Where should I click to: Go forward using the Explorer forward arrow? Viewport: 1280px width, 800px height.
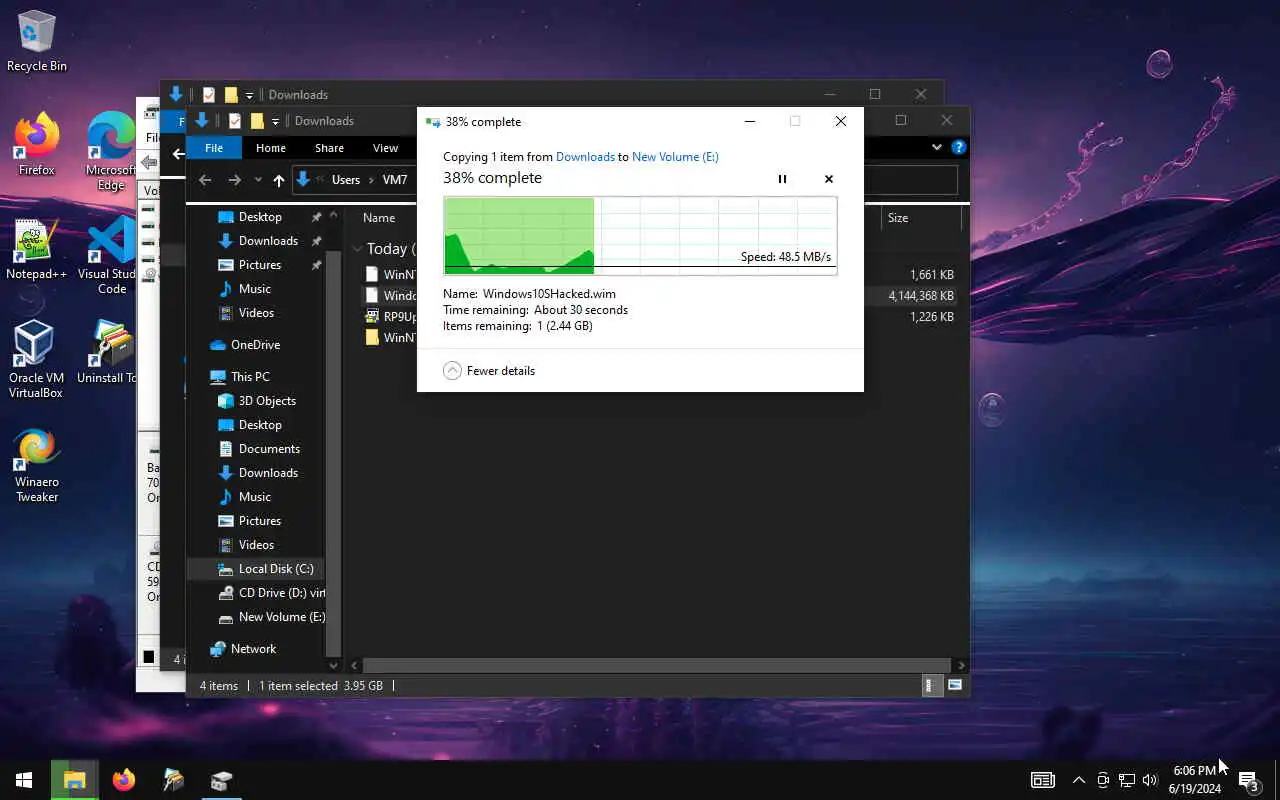point(234,180)
